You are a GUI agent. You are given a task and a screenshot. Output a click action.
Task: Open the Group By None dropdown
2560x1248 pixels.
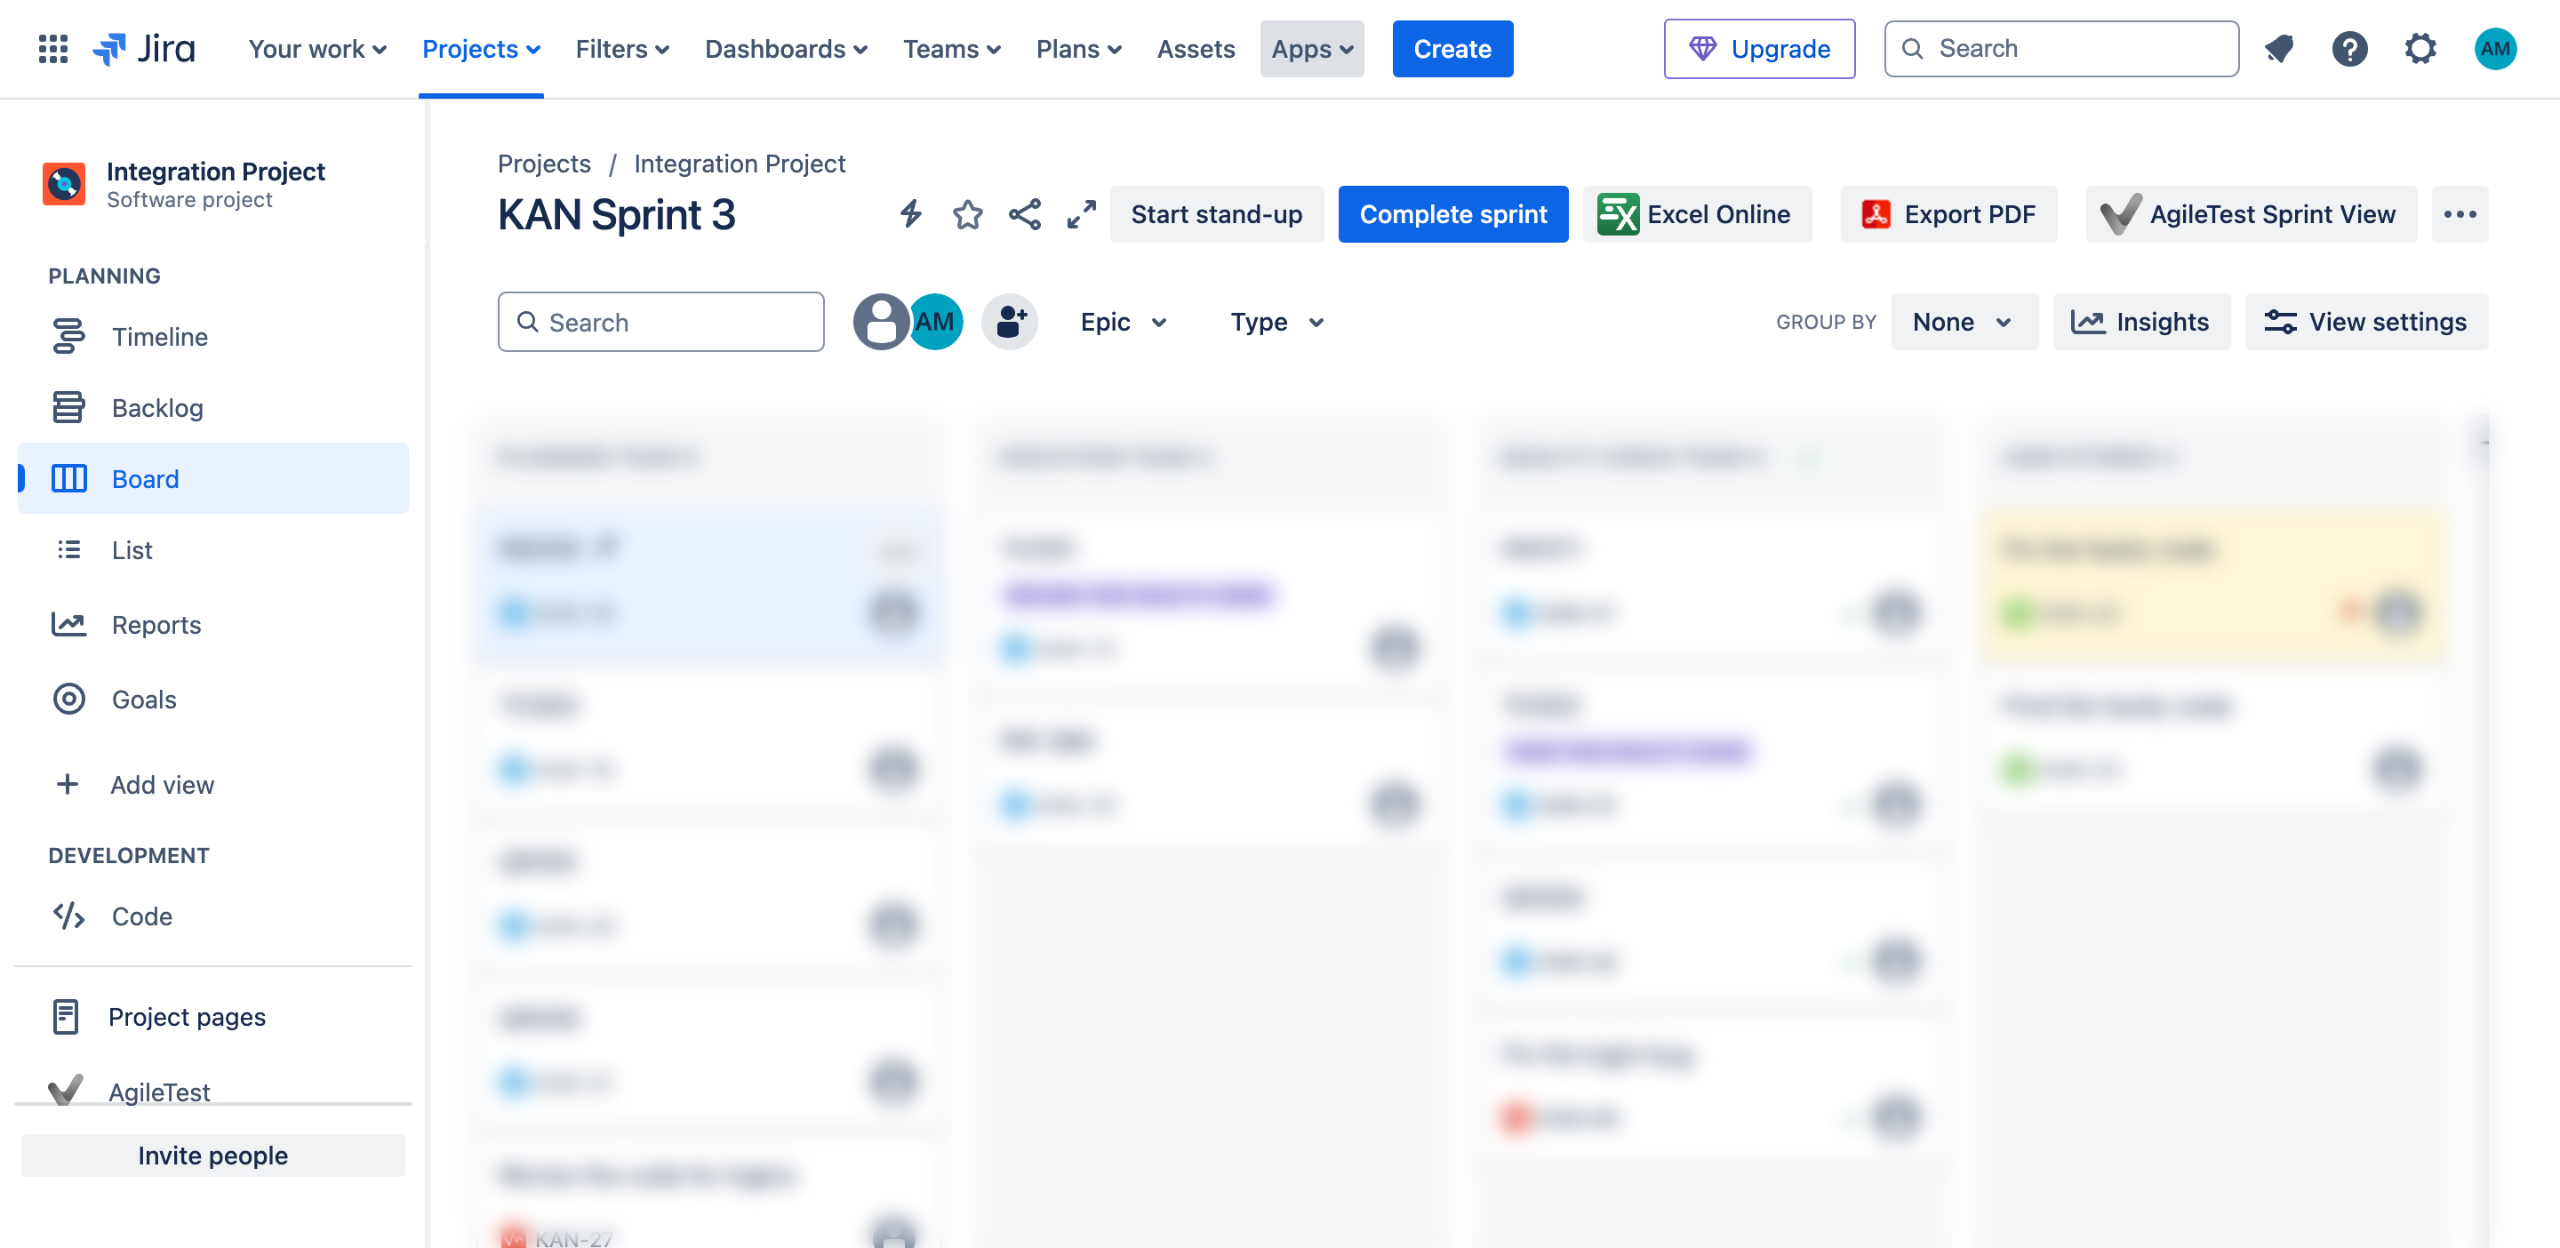click(x=1962, y=322)
